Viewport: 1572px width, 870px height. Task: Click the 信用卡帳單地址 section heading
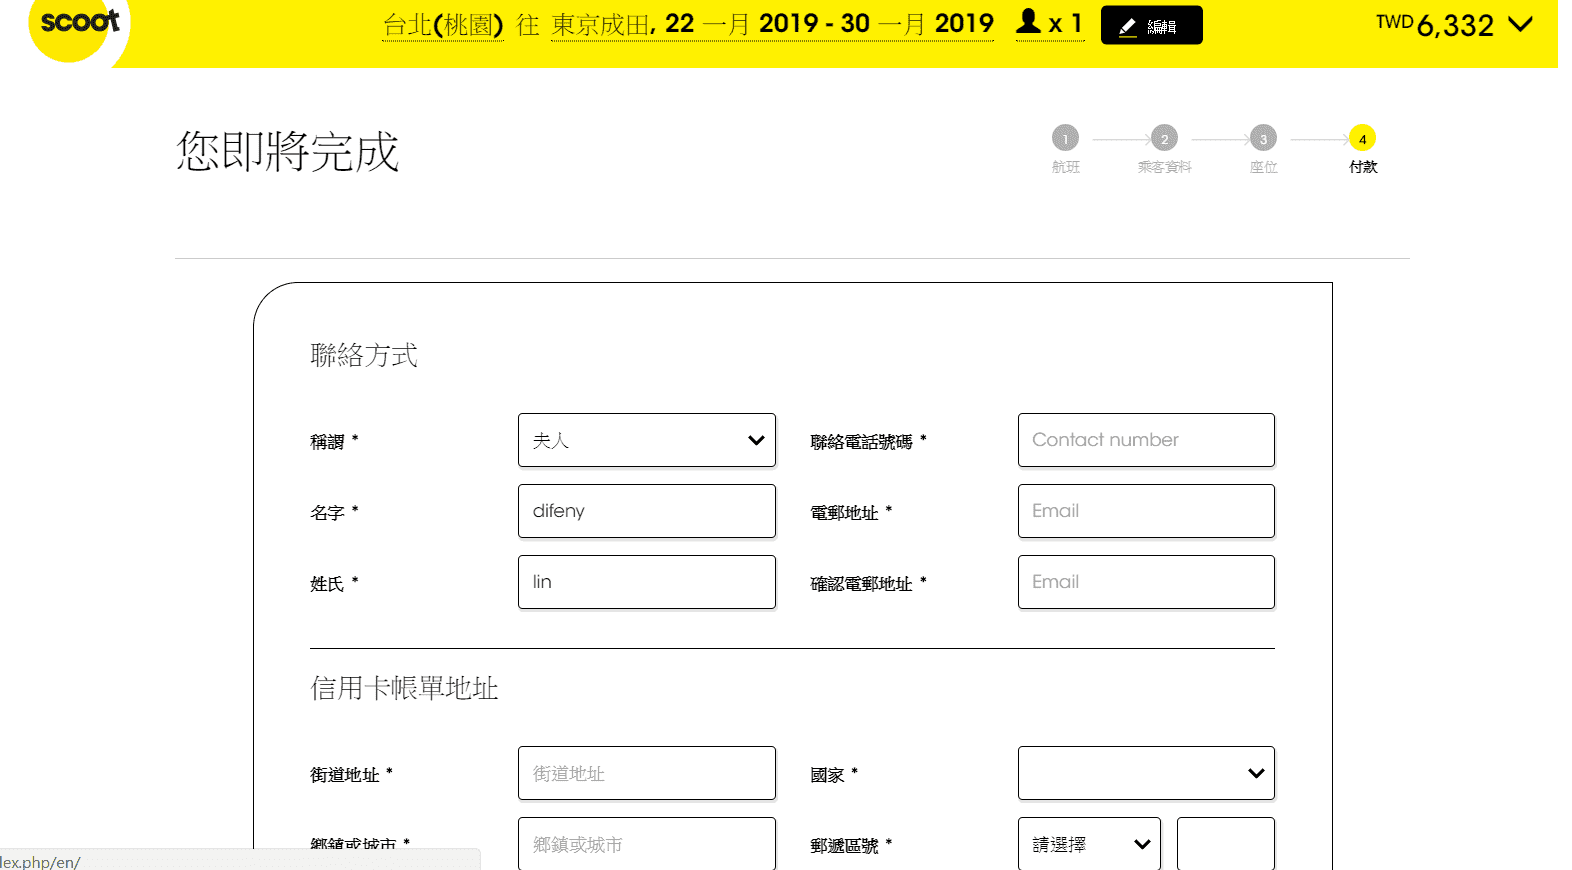(404, 688)
